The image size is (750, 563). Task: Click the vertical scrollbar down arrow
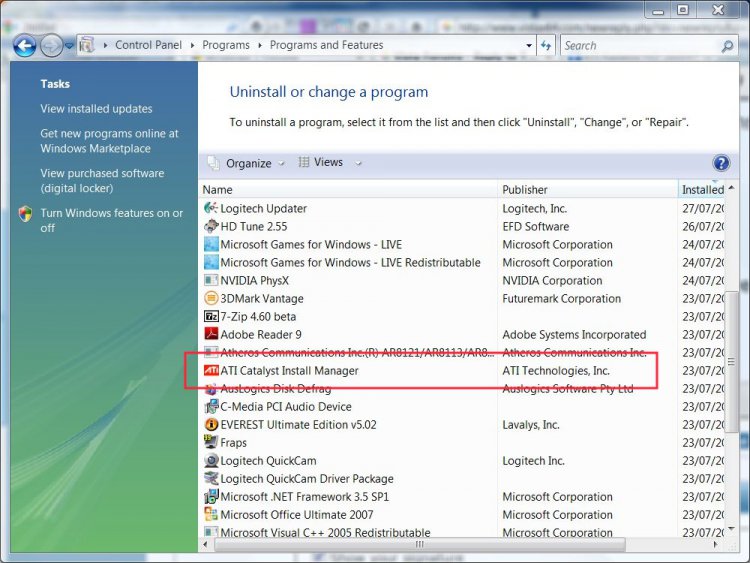731,529
